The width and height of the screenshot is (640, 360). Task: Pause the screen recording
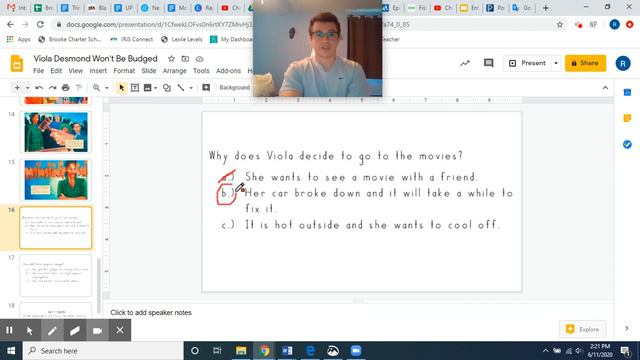(9, 330)
